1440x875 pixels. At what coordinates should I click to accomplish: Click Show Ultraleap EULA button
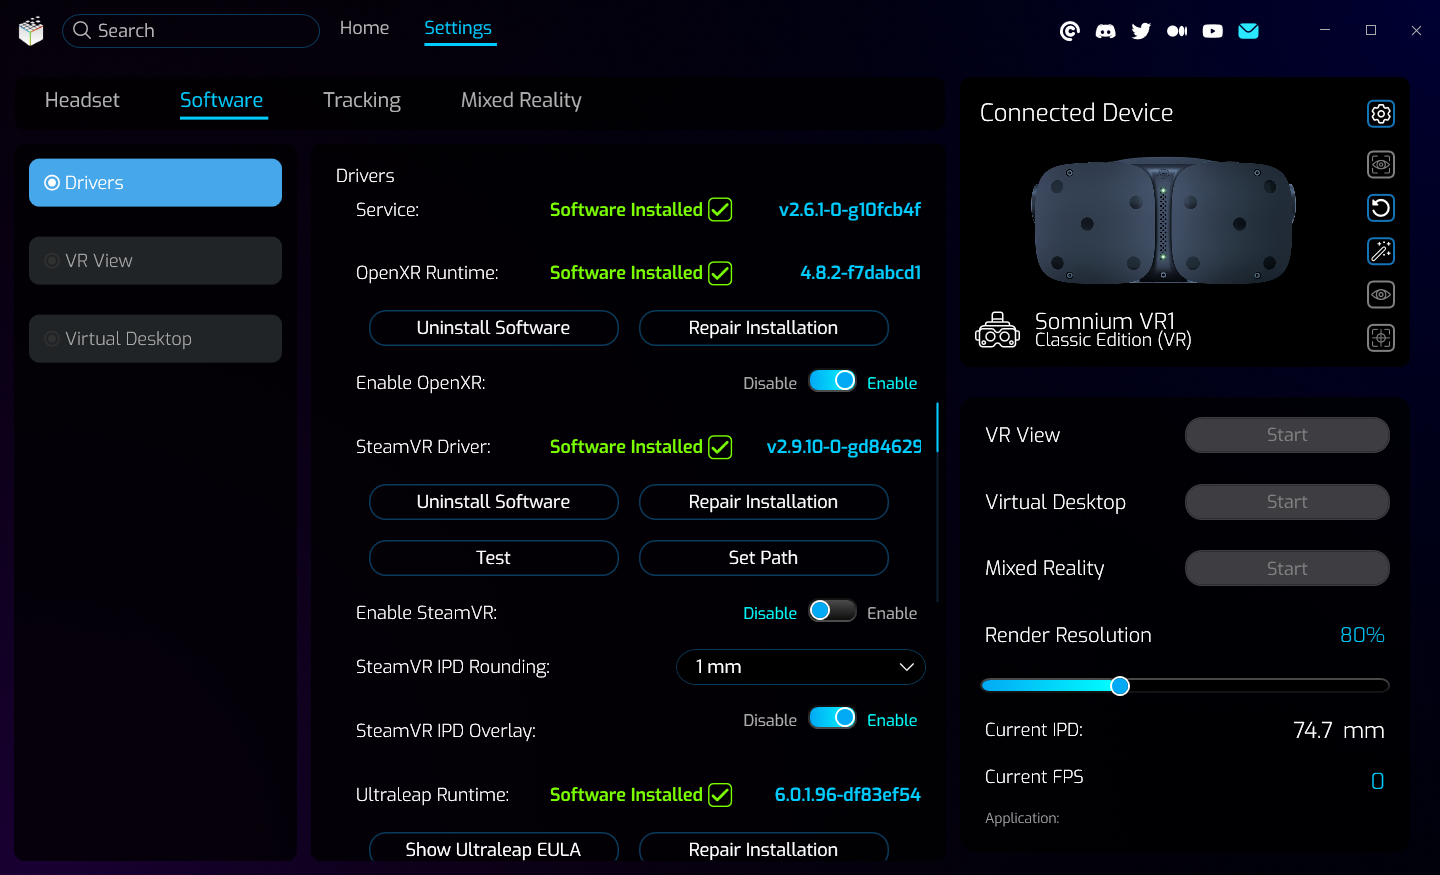(x=494, y=848)
